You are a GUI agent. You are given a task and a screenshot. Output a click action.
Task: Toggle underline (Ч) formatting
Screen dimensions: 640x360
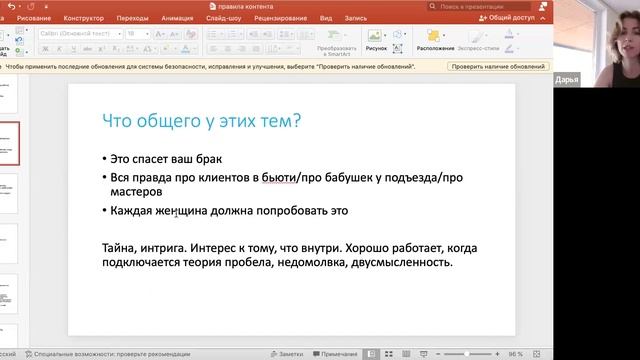click(x=73, y=49)
